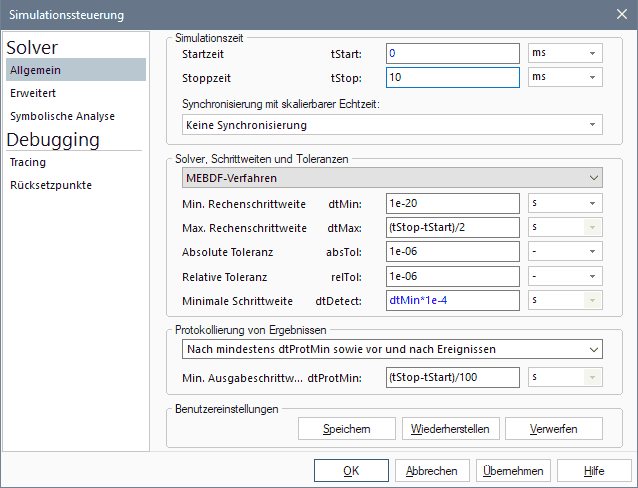The width and height of the screenshot is (638, 488).
Task: Click the absTol input field
Action: (452, 251)
